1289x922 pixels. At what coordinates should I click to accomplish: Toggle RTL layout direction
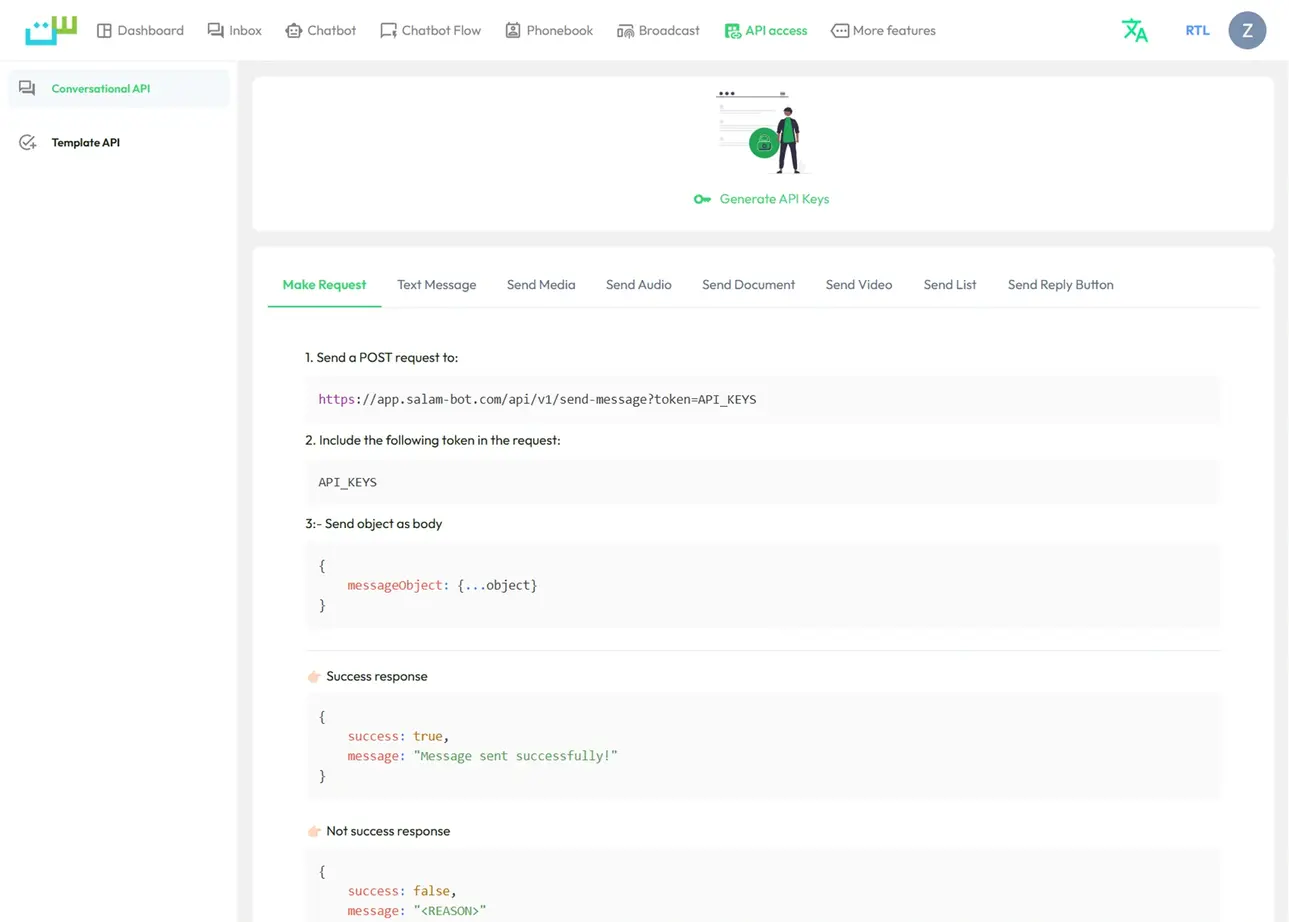1197,30
